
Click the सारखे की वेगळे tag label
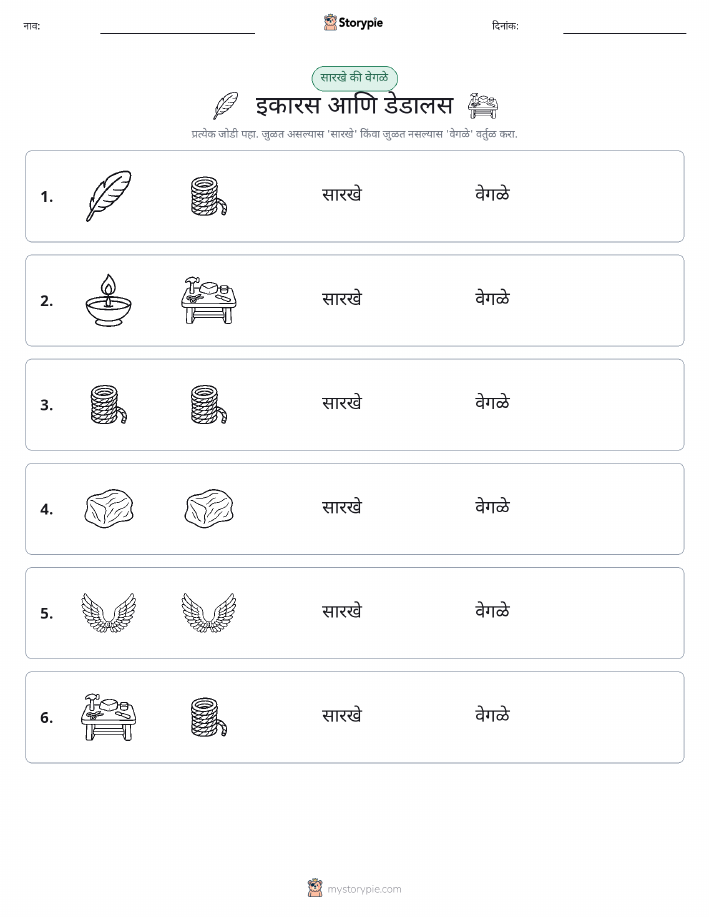point(354,78)
